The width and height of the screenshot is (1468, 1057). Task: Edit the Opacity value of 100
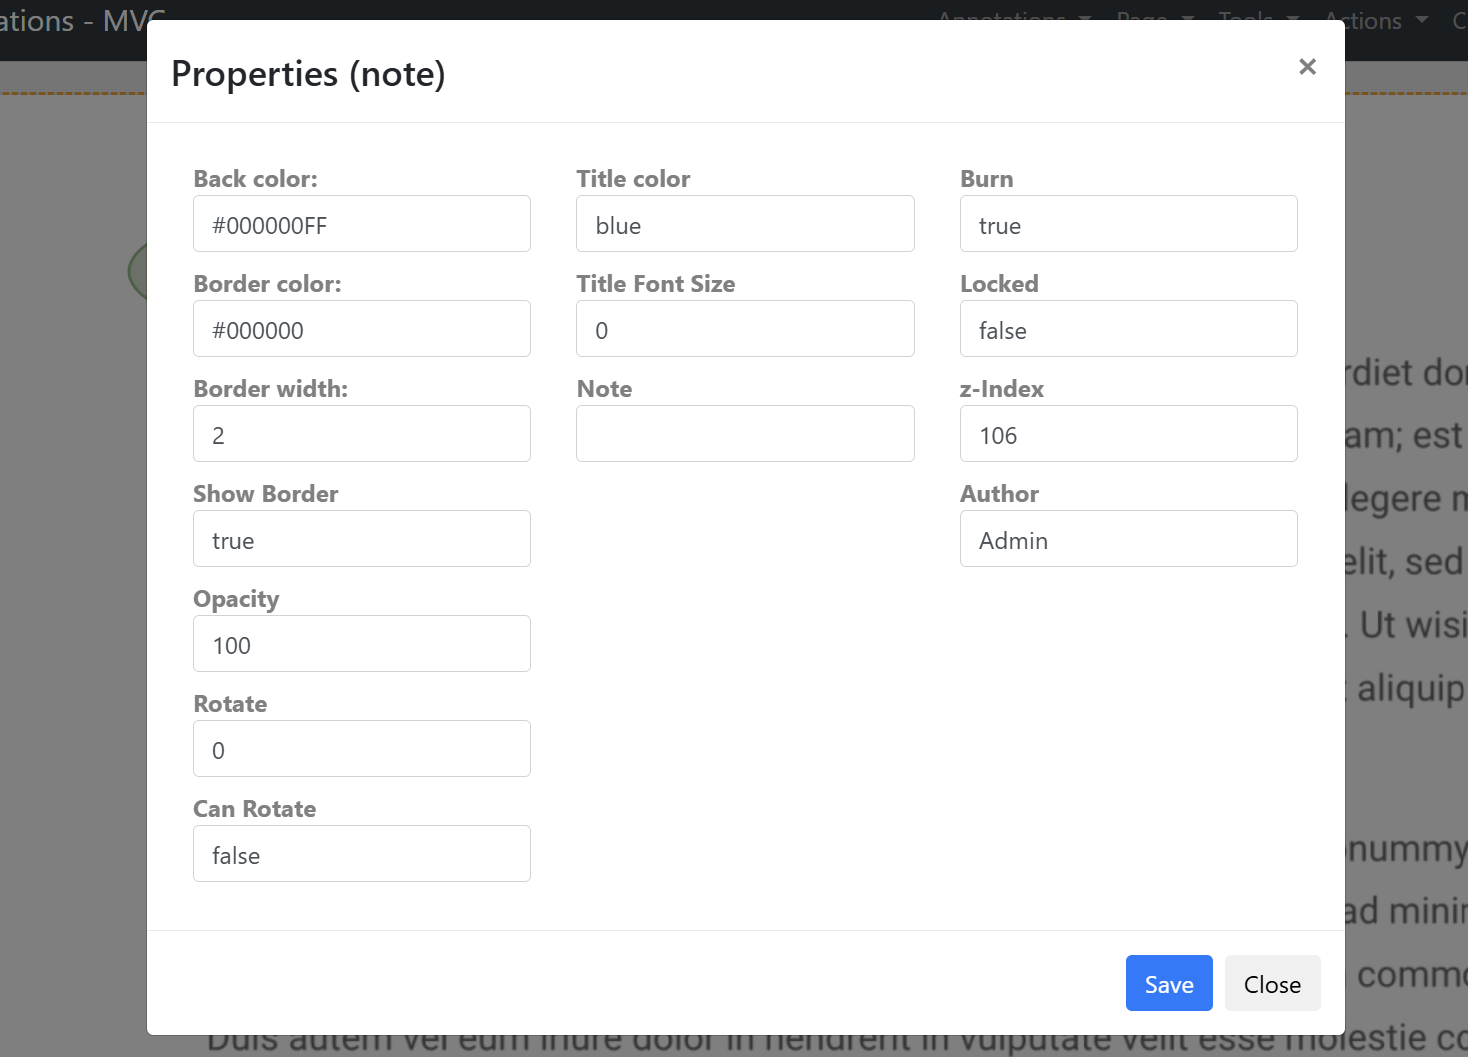pos(361,644)
